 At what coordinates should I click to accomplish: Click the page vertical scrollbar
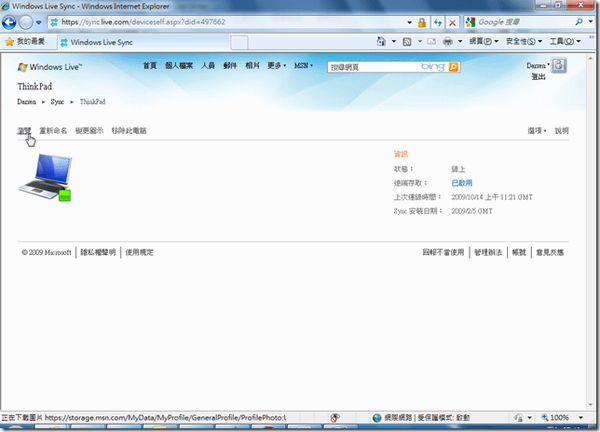(590, 232)
